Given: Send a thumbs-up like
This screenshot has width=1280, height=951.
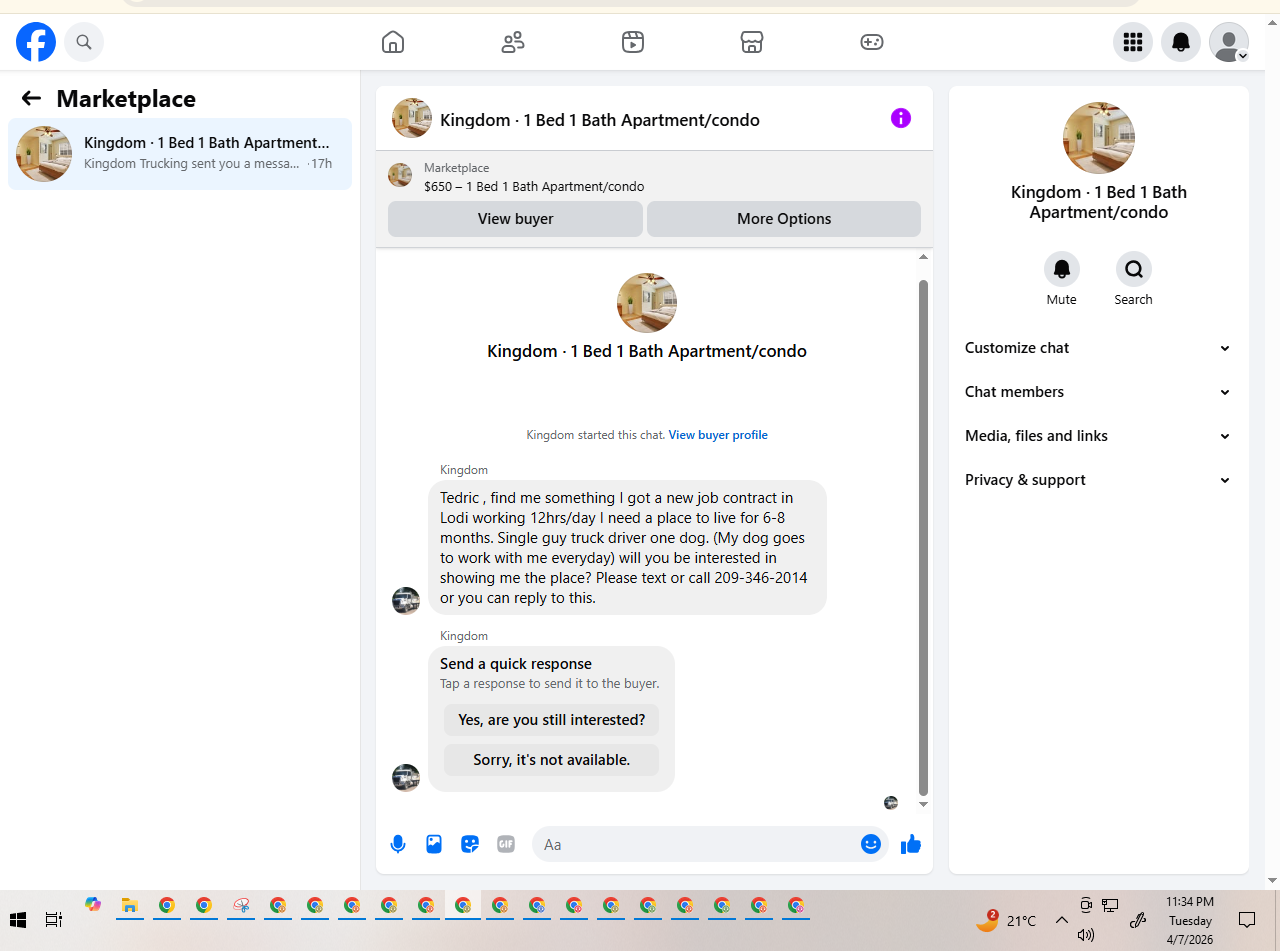Looking at the screenshot, I should [910, 844].
